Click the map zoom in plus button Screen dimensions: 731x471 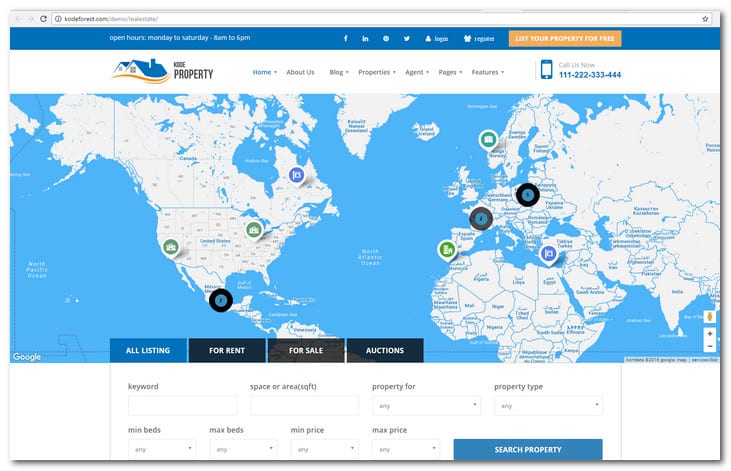[709, 333]
